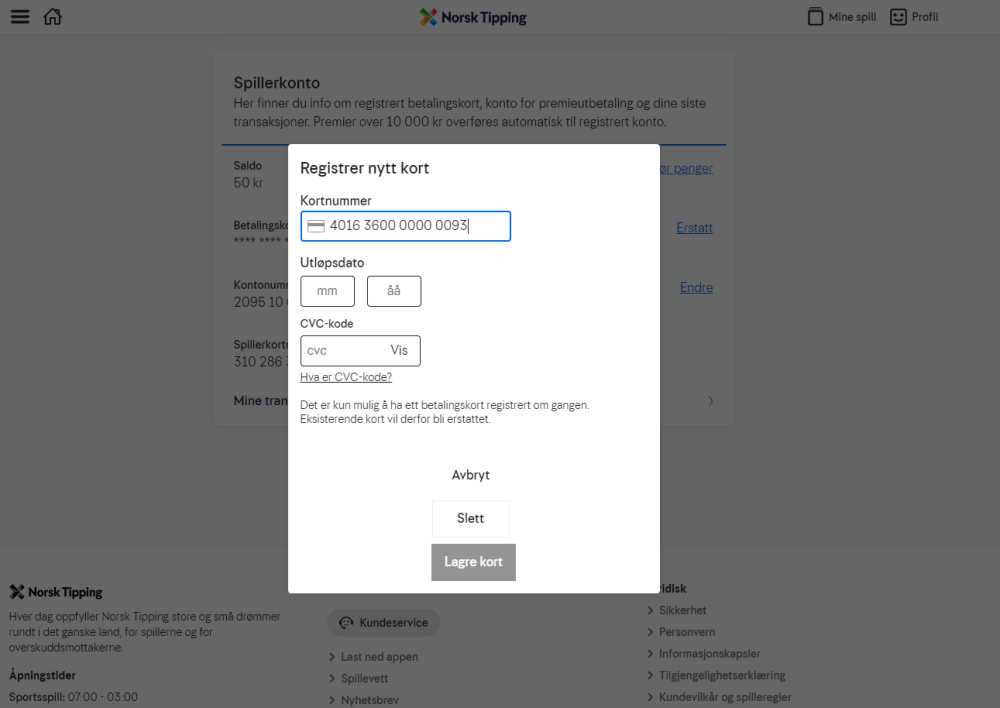
Task: Click the Lagre kort button
Action: (x=473, y=562)
